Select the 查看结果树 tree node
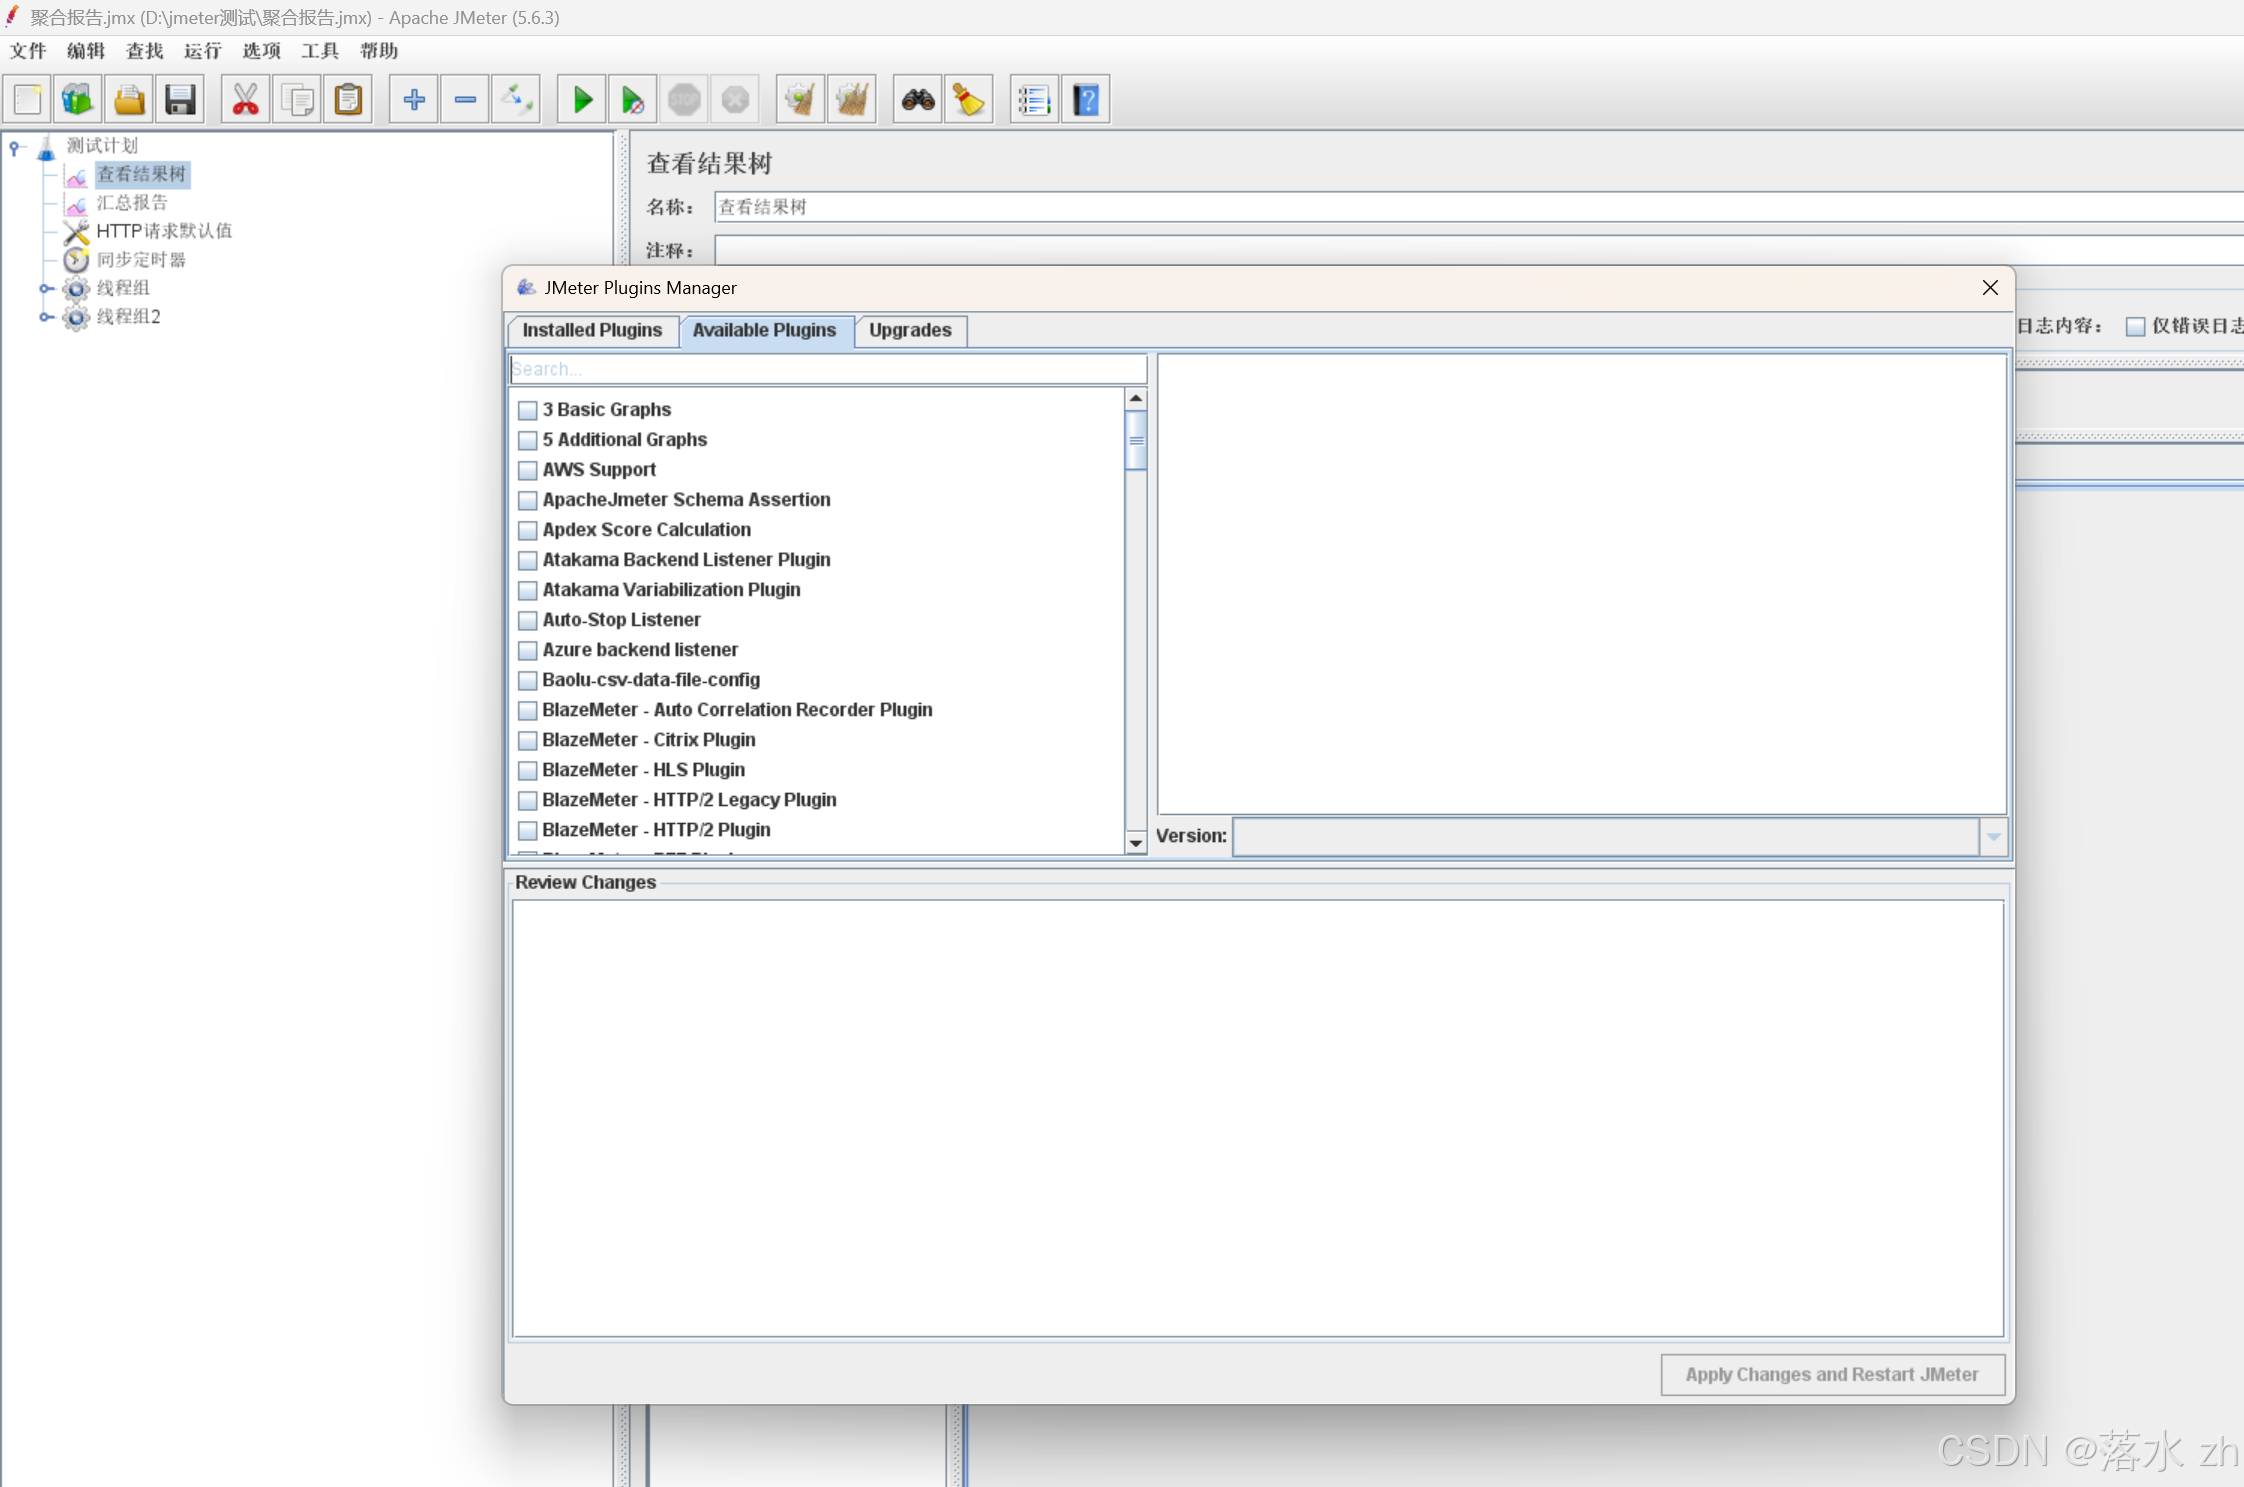 point(141,174)
